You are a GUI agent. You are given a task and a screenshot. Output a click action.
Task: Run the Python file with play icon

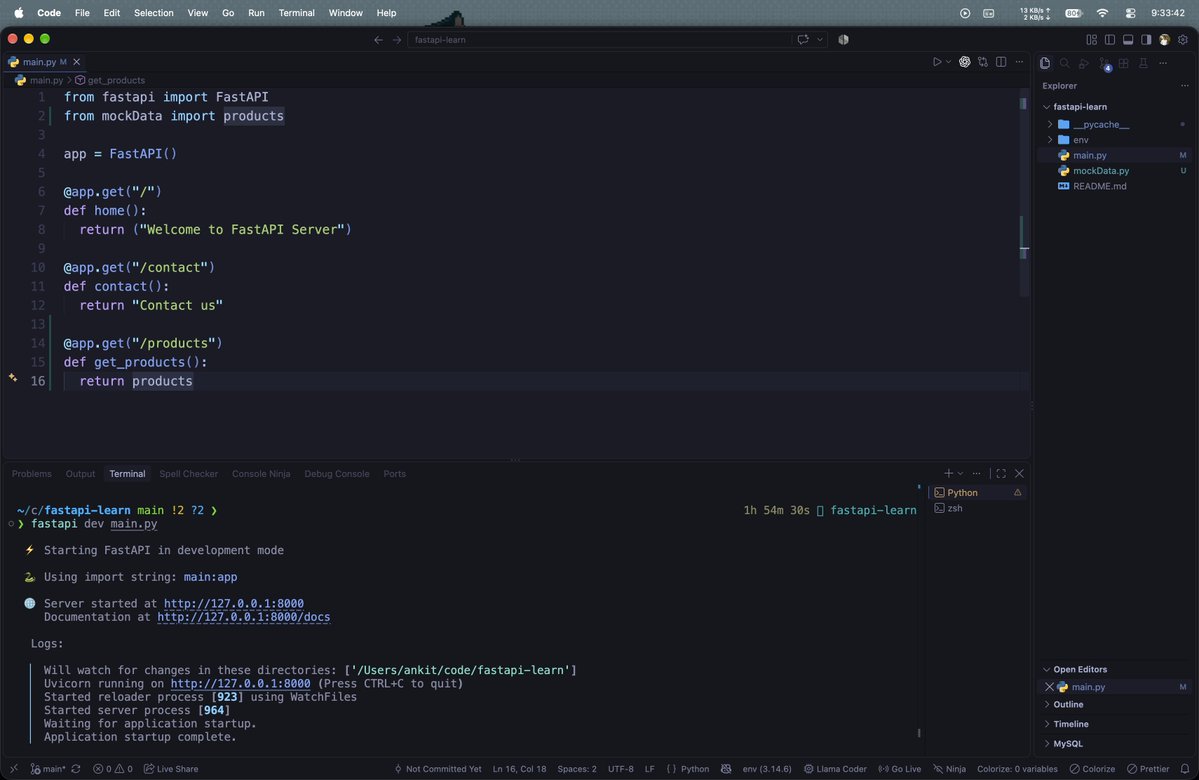[x=937, y=62]
